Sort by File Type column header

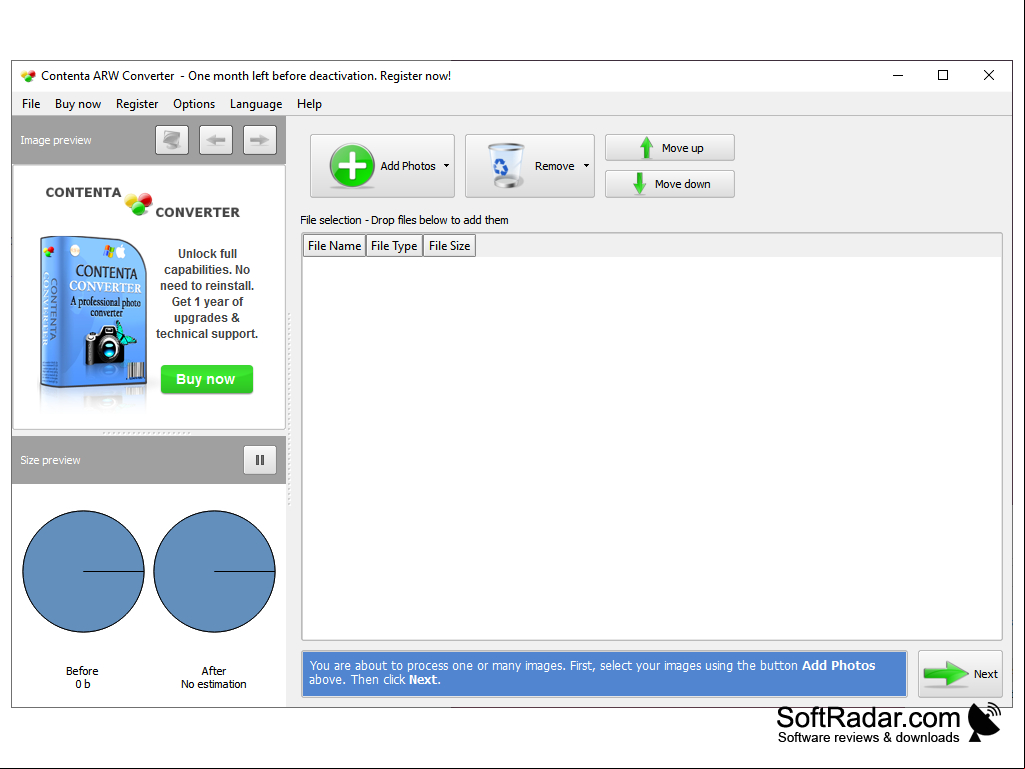point(394,246)
